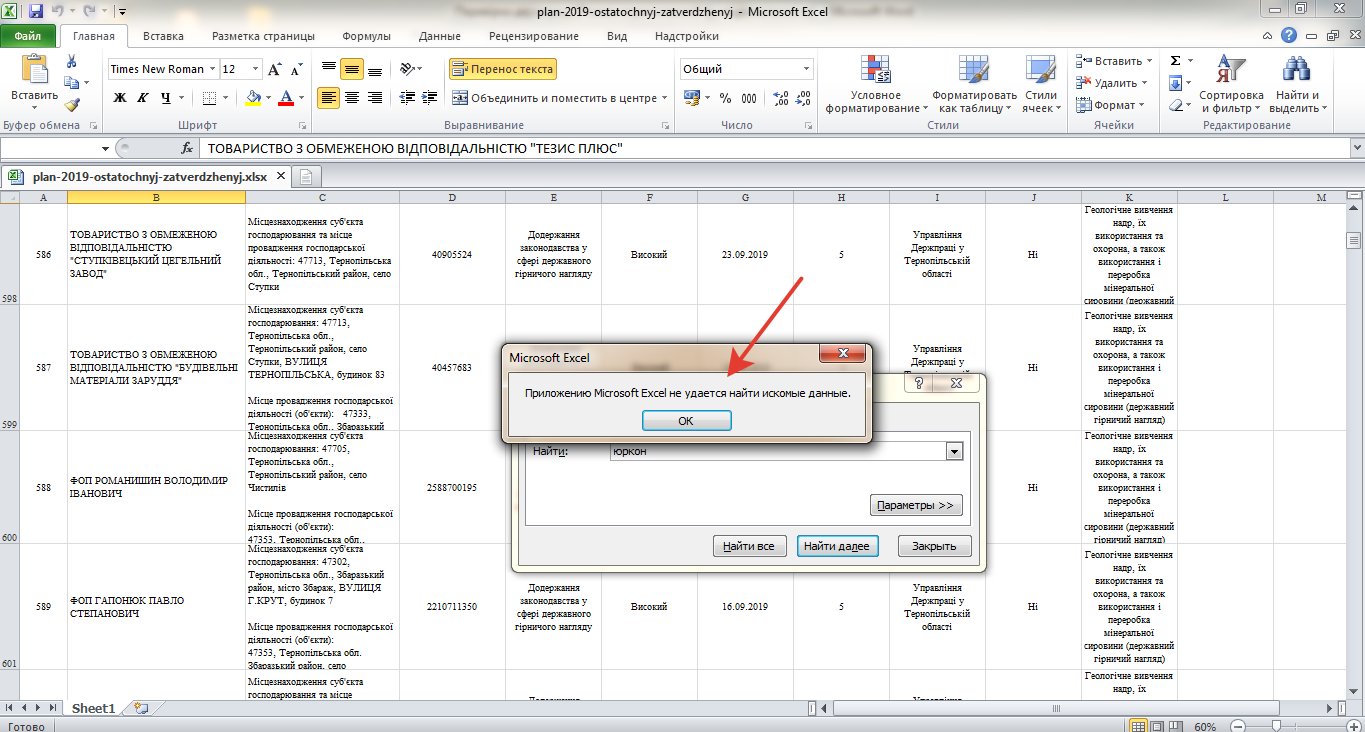Click the Параметры >> button

[x=916, y=505]
